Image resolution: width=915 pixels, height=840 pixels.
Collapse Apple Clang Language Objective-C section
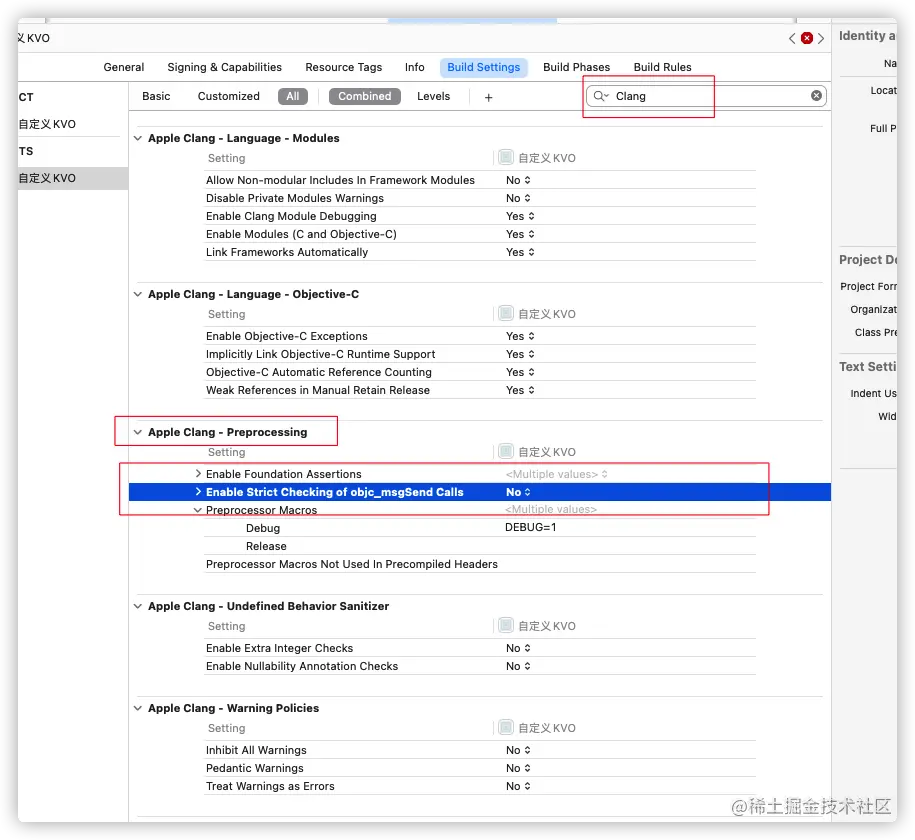[138, 294]
